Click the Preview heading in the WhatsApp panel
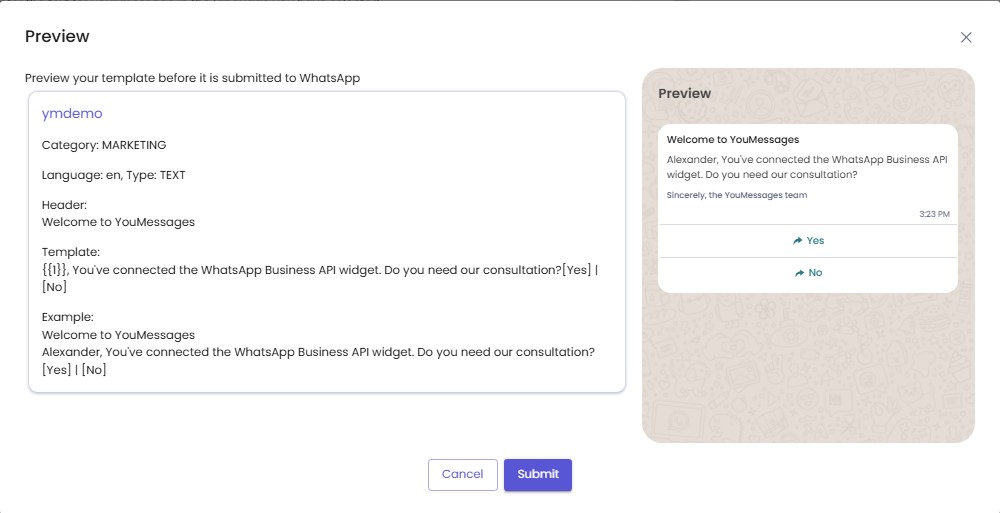Image resolution: width=1000 pixels, height=513 pixels. (684, 94)
